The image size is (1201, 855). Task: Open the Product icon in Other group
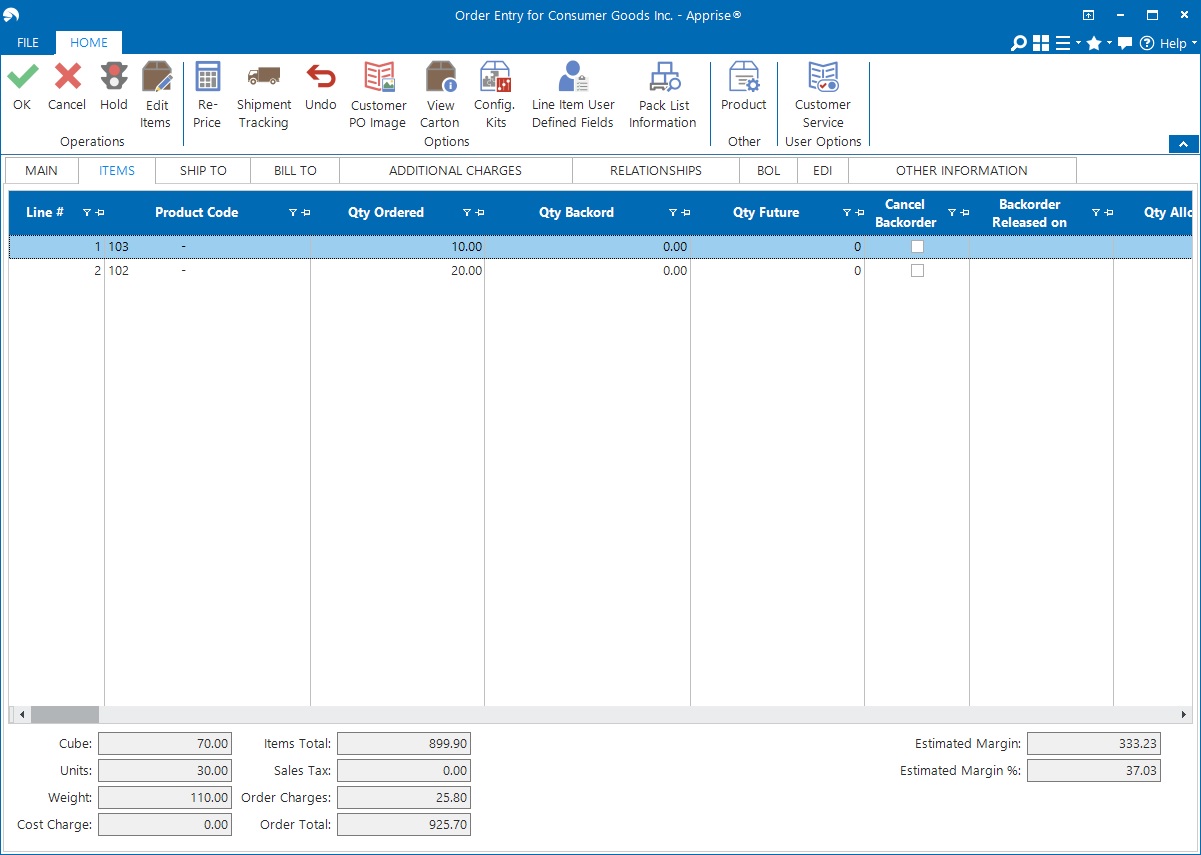(744, 77)
